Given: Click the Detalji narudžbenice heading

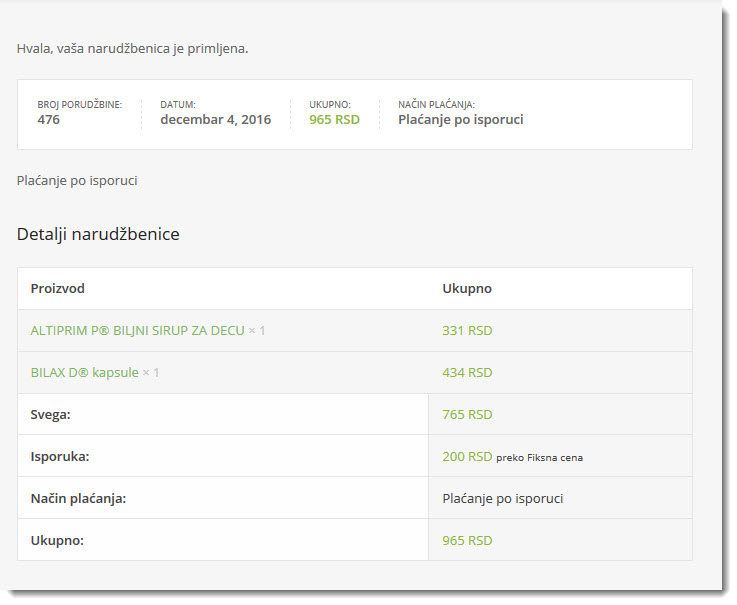Looking at the screenshot, I should 98,234.
